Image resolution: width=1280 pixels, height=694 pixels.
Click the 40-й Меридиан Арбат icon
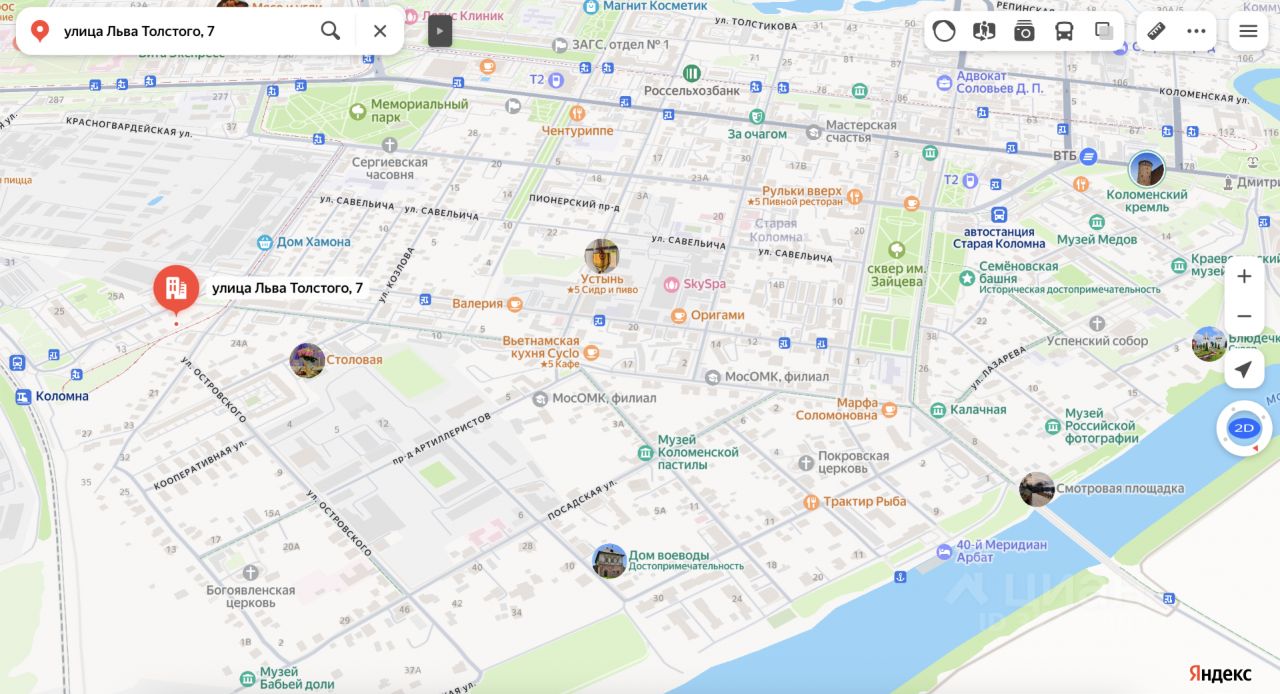(945, 552)
